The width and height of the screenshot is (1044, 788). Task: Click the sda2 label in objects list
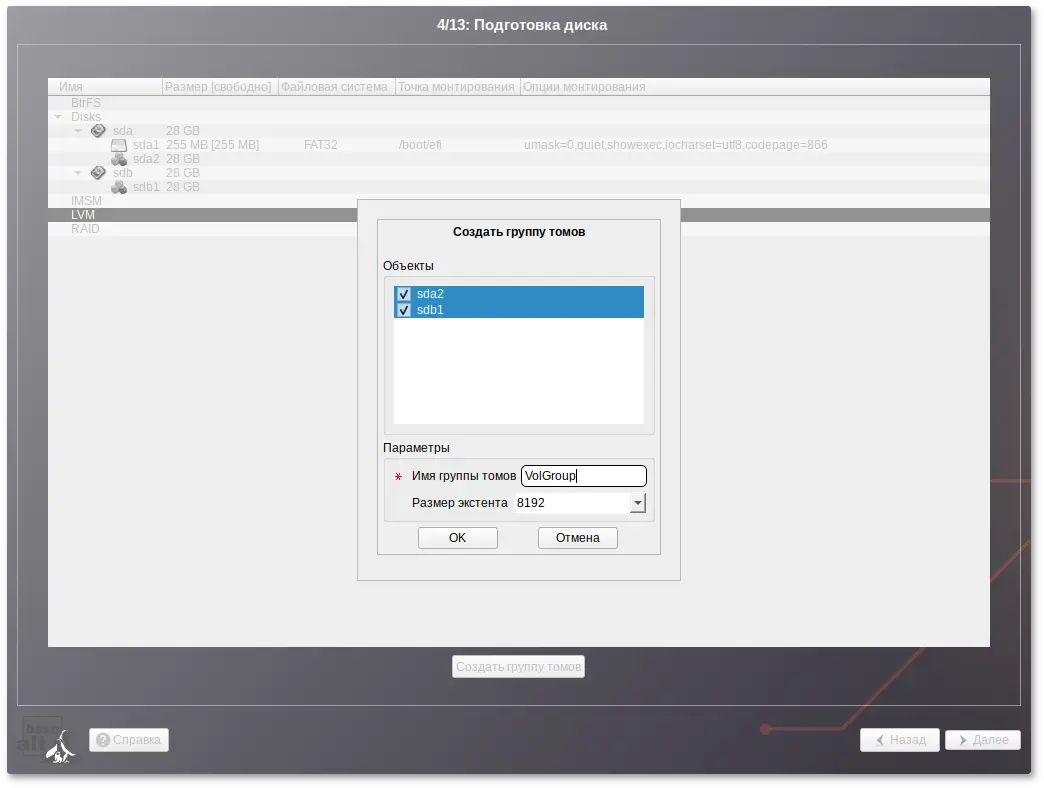pyautogui.click(x=430, y=294)
